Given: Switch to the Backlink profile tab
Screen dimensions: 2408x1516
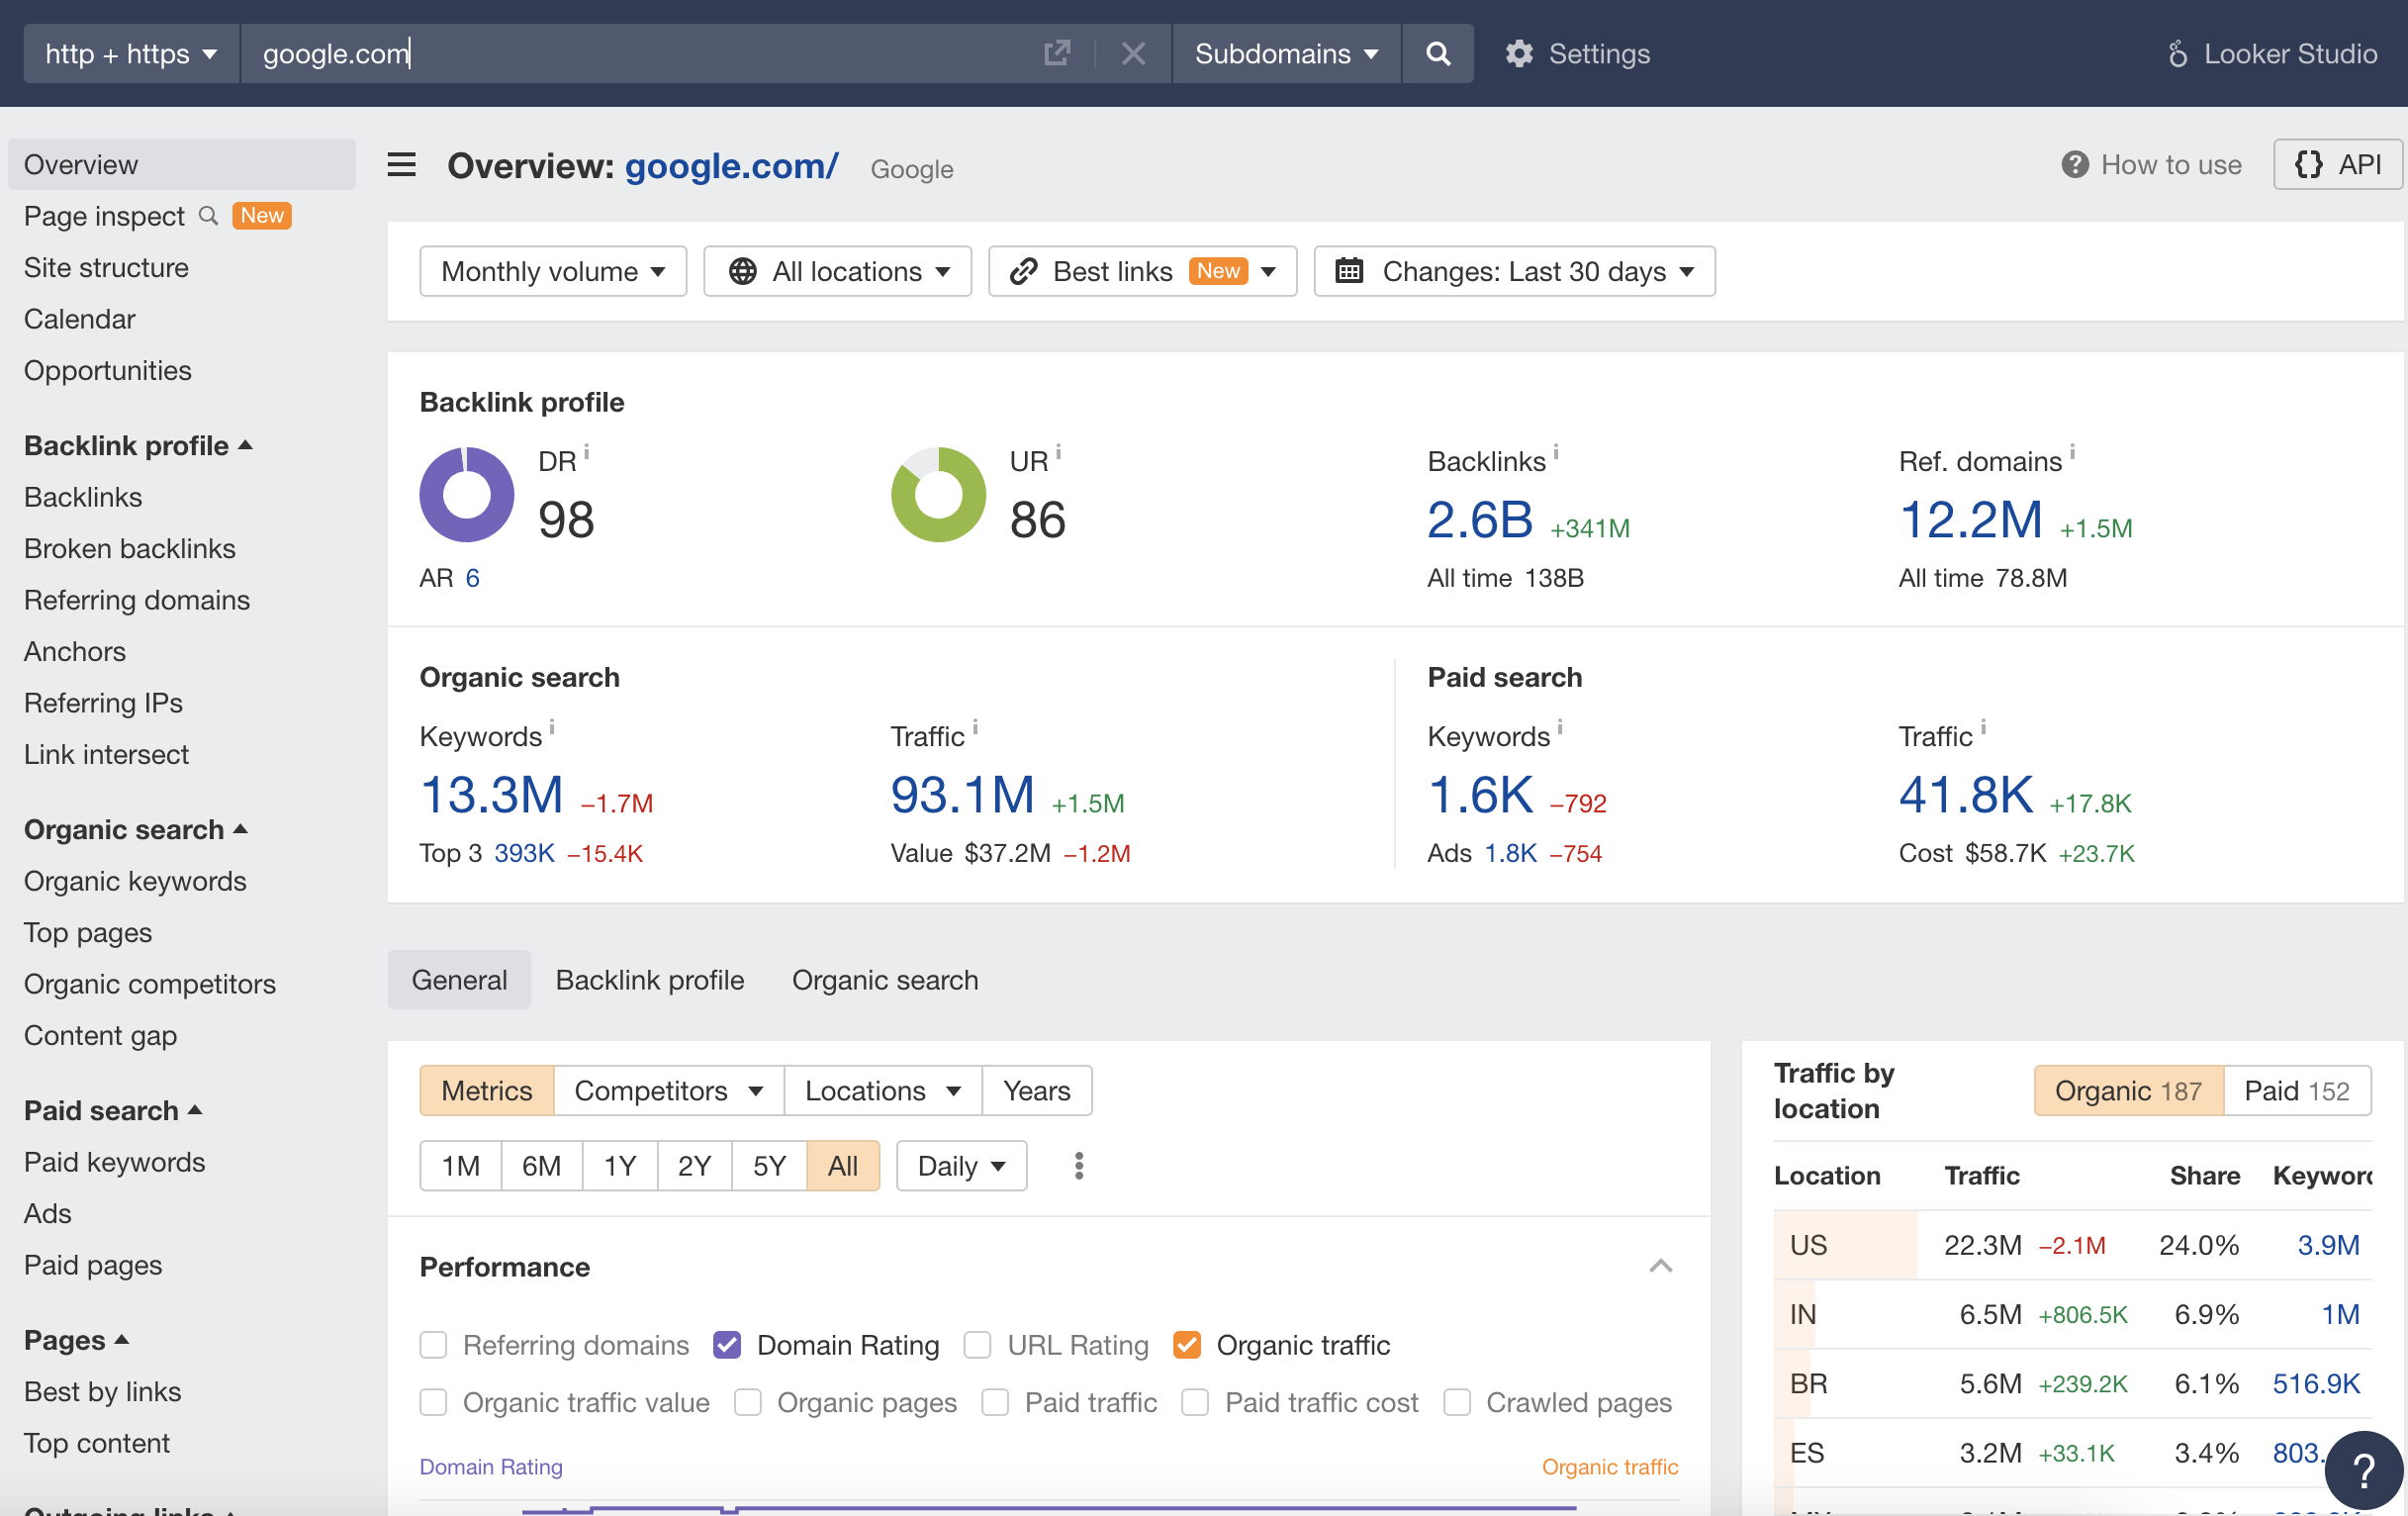Looking at the screenshot, I should pos(649,980).
